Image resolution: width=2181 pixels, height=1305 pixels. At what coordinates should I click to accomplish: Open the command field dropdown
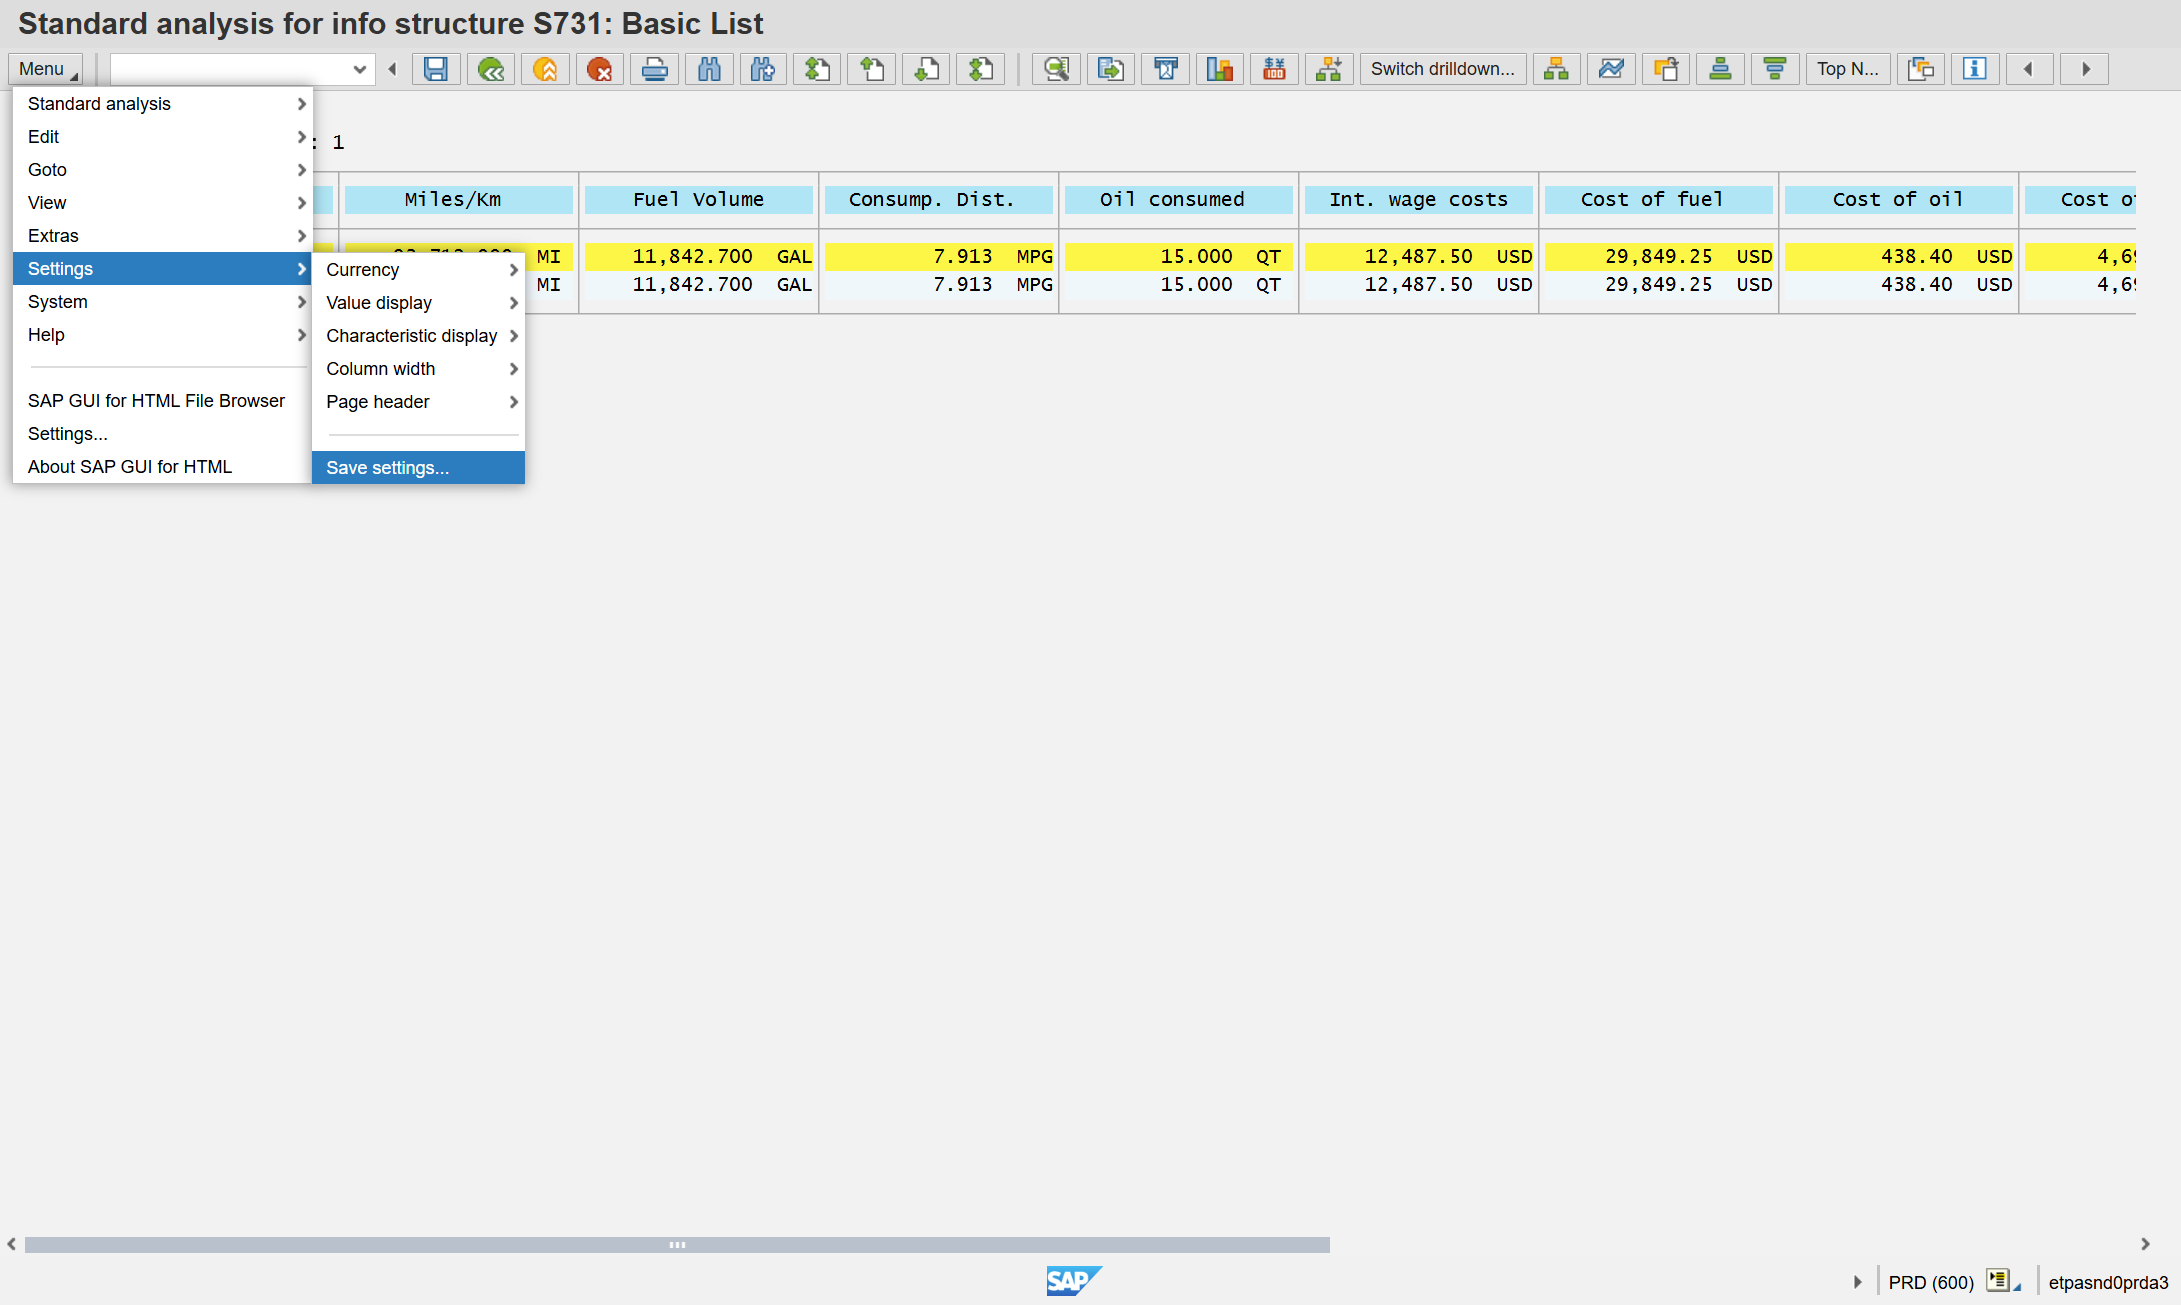tap(359, 69)
